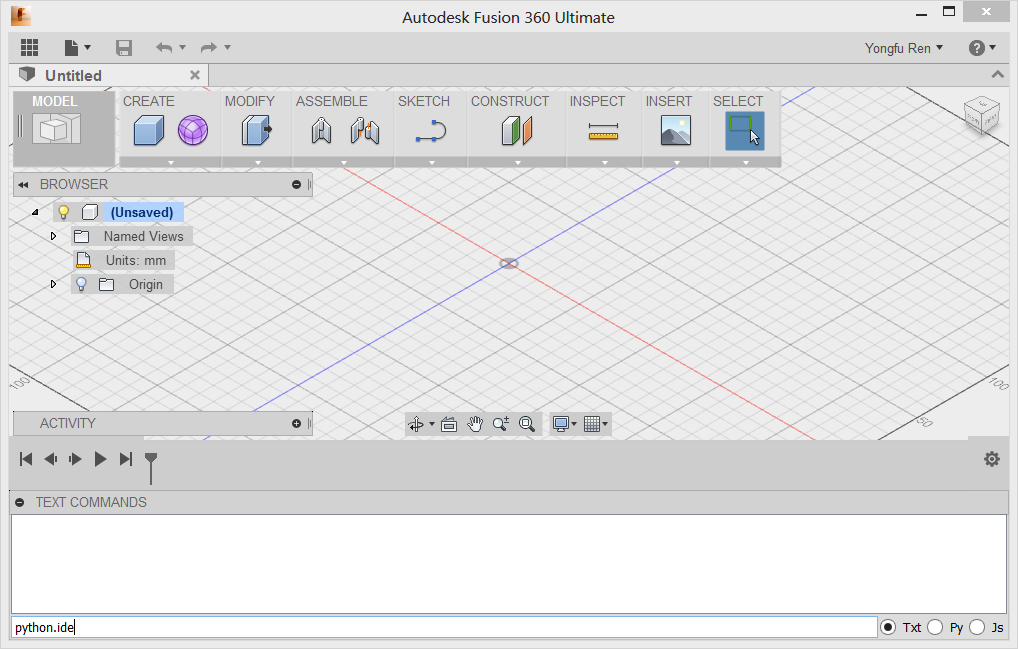Open the Display Settings dropdown
The width and height of the screenshot is (1018, 649).
pyautogui.click(x=565, y=424)
